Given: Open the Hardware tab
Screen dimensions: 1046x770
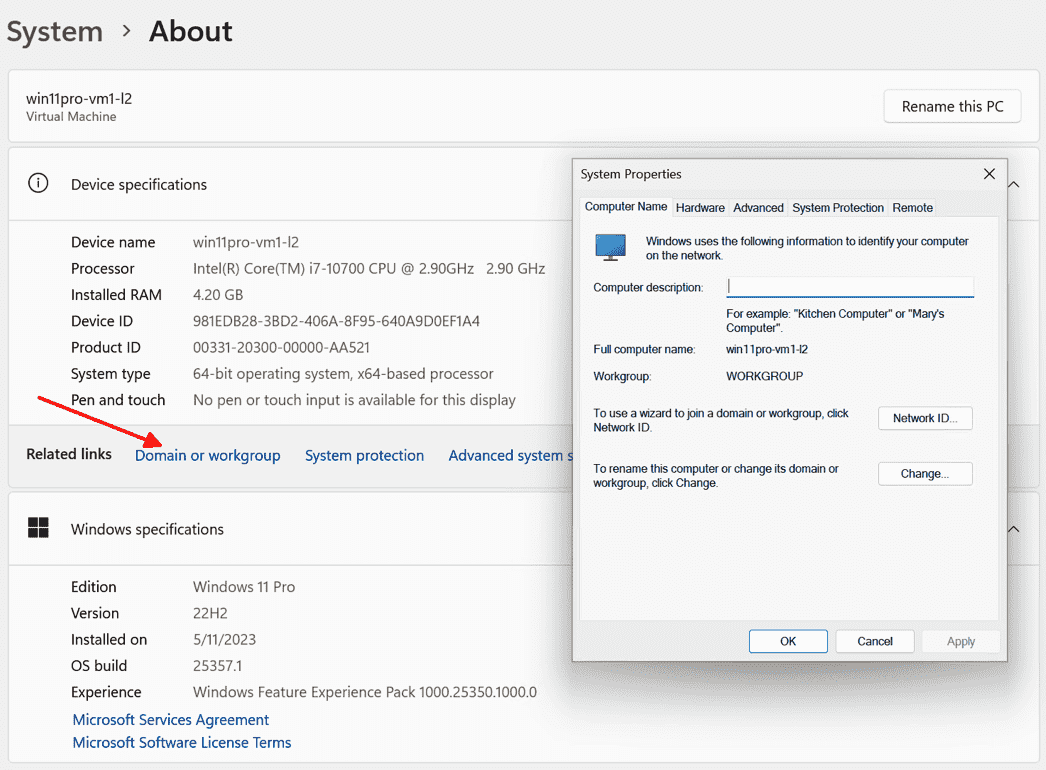Looking at the screenshot, I should point(700,208).
